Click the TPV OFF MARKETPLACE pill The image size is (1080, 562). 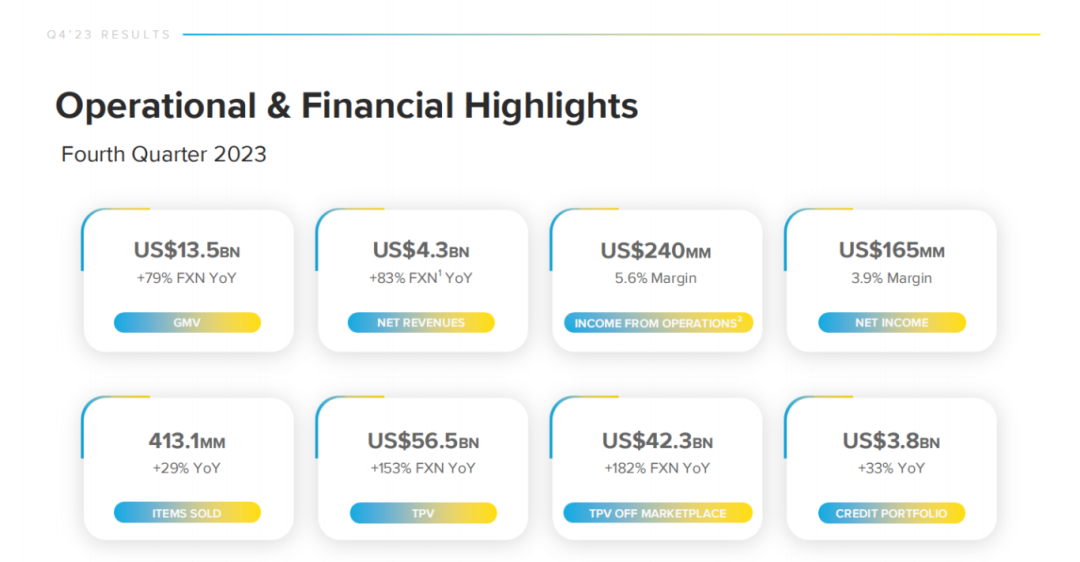click(658, 512)
